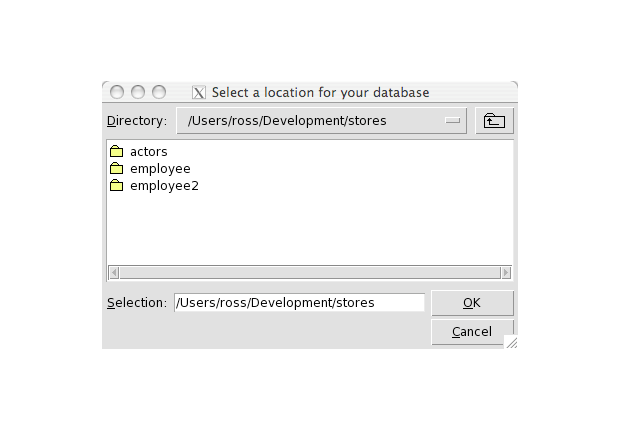The image size is (617, 434).
Task: Pick the employee folder name in the list
Action: coord(160,169)
